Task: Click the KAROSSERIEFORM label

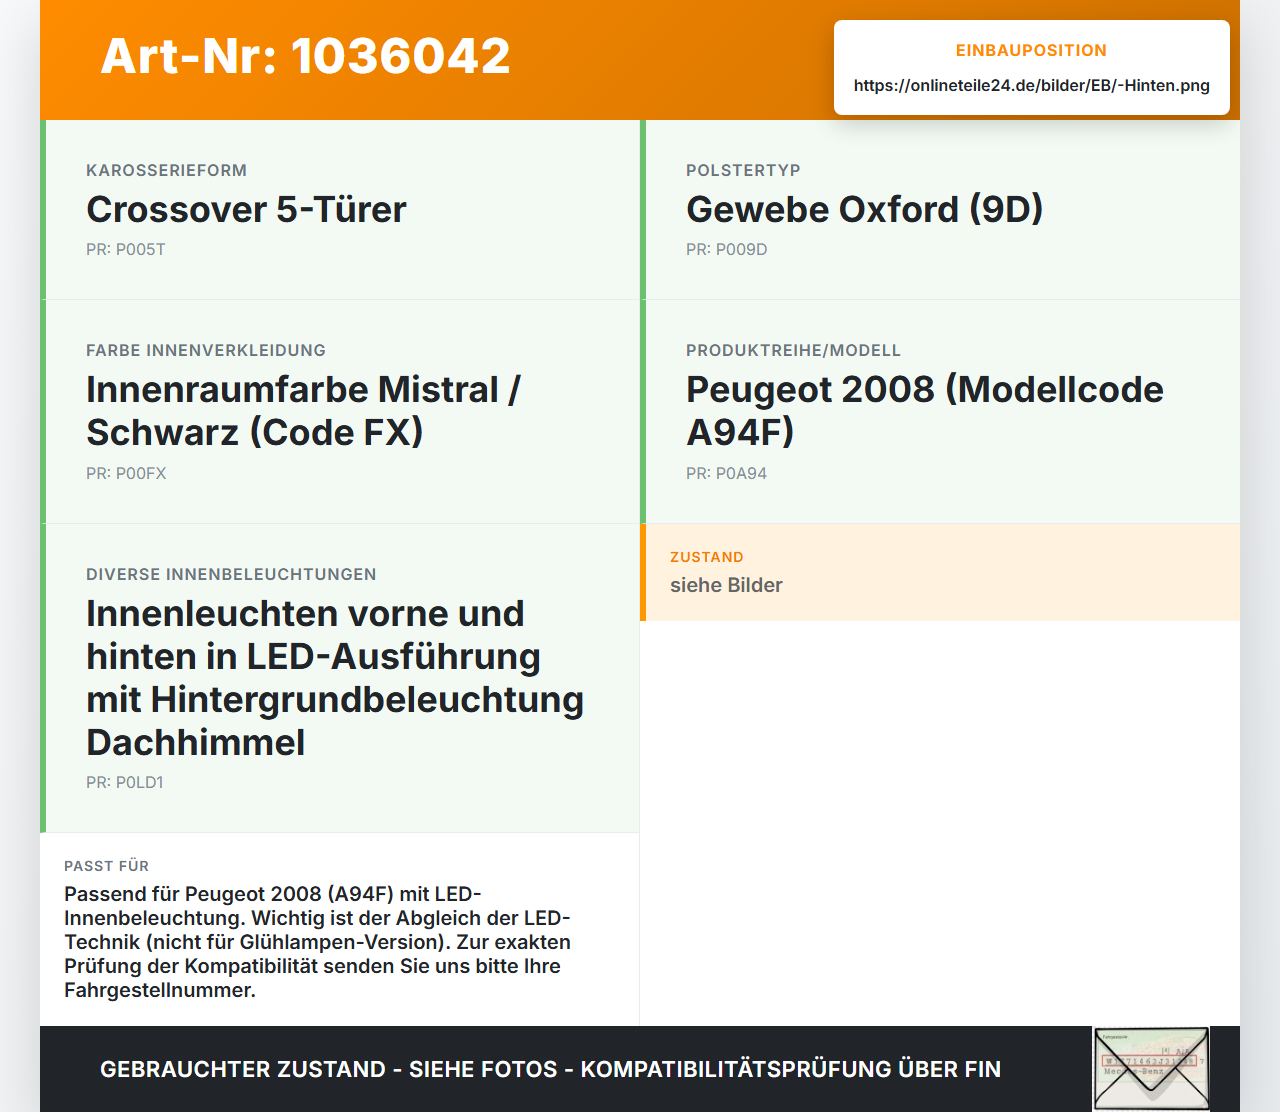Action: coord(166,170)
